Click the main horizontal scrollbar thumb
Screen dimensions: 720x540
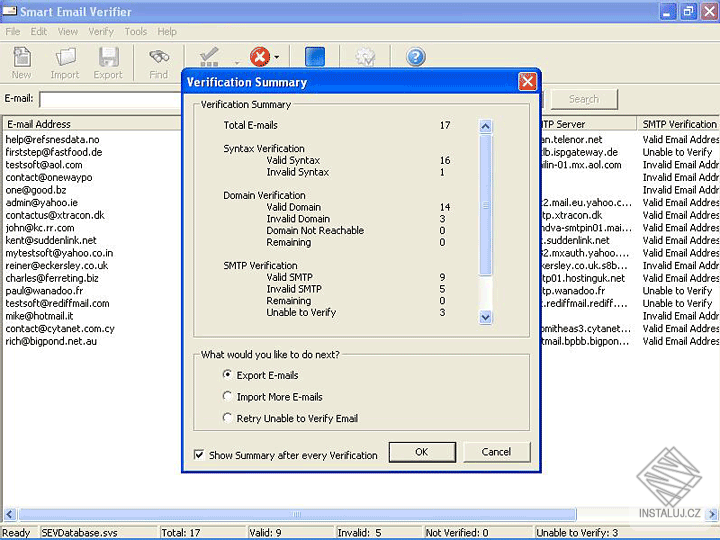[x=297, y=514]
